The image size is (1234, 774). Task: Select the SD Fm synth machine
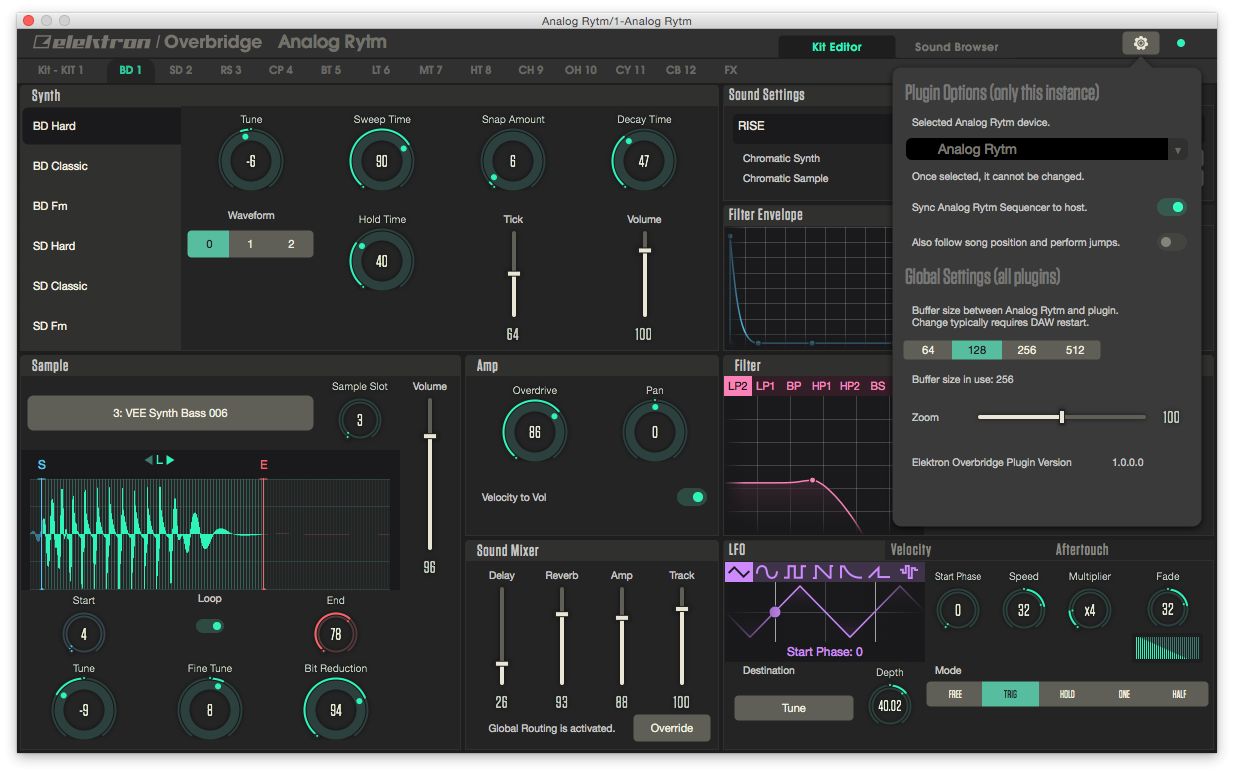[101, 326]
